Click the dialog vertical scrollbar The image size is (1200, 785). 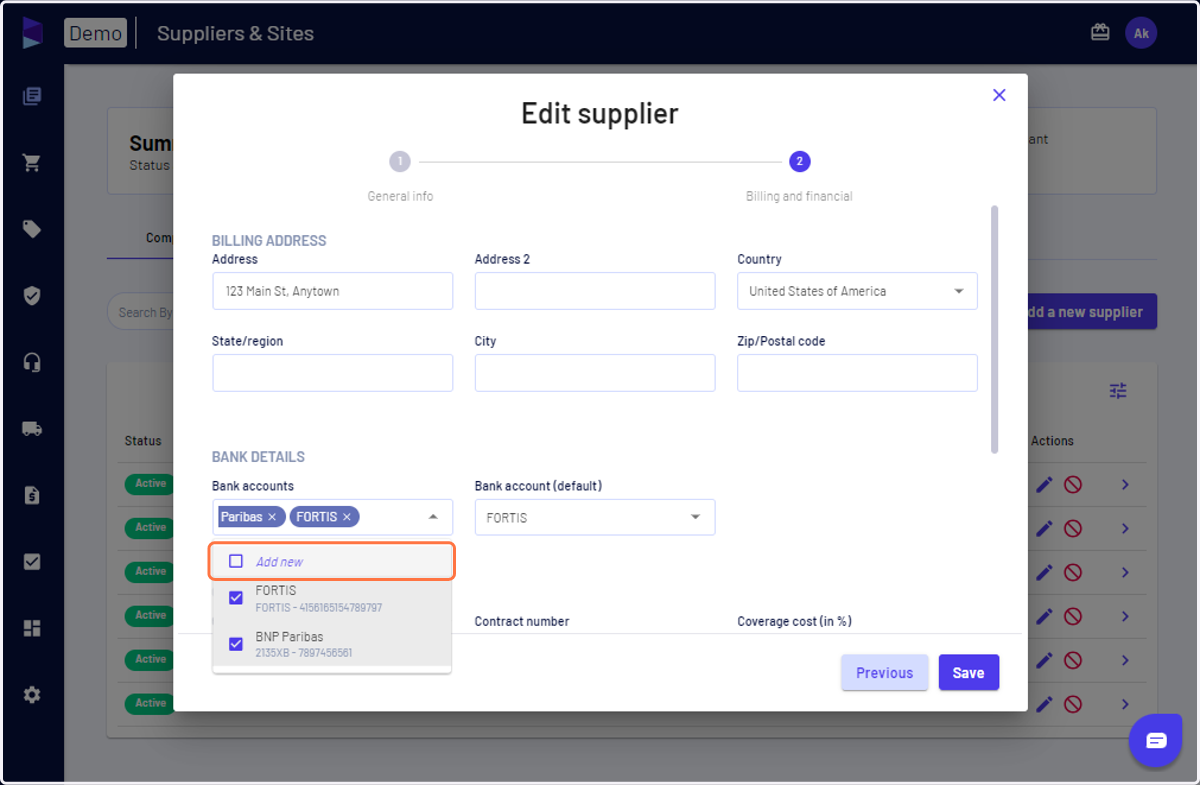pos(994,329)
